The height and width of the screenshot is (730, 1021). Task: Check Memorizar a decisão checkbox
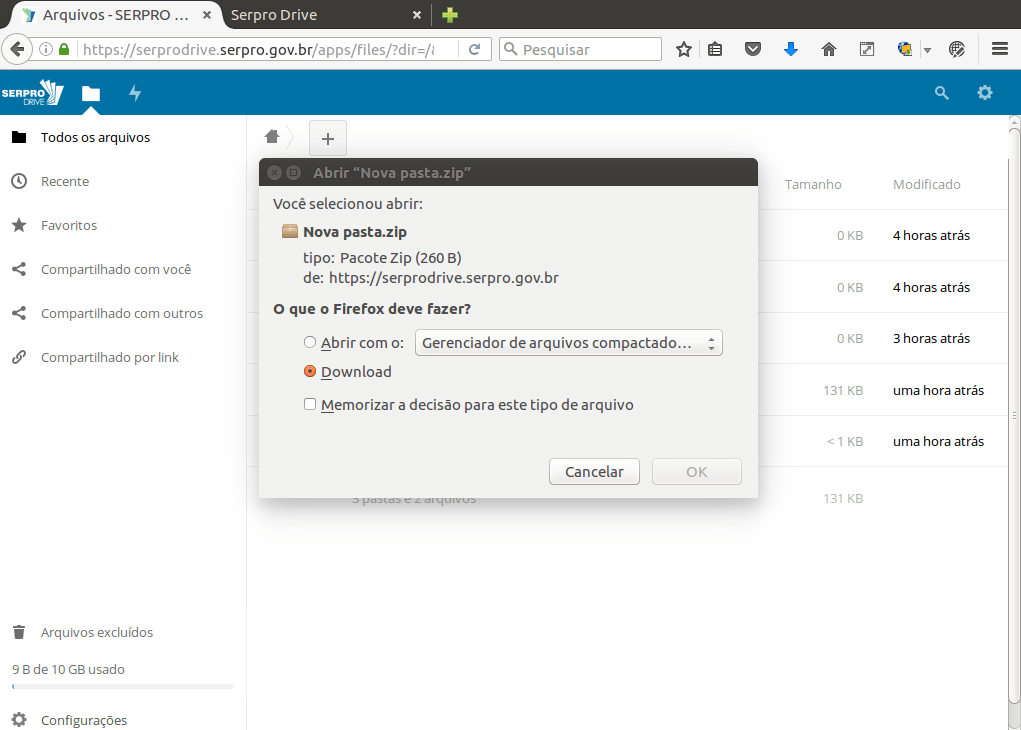click(310, 404)
